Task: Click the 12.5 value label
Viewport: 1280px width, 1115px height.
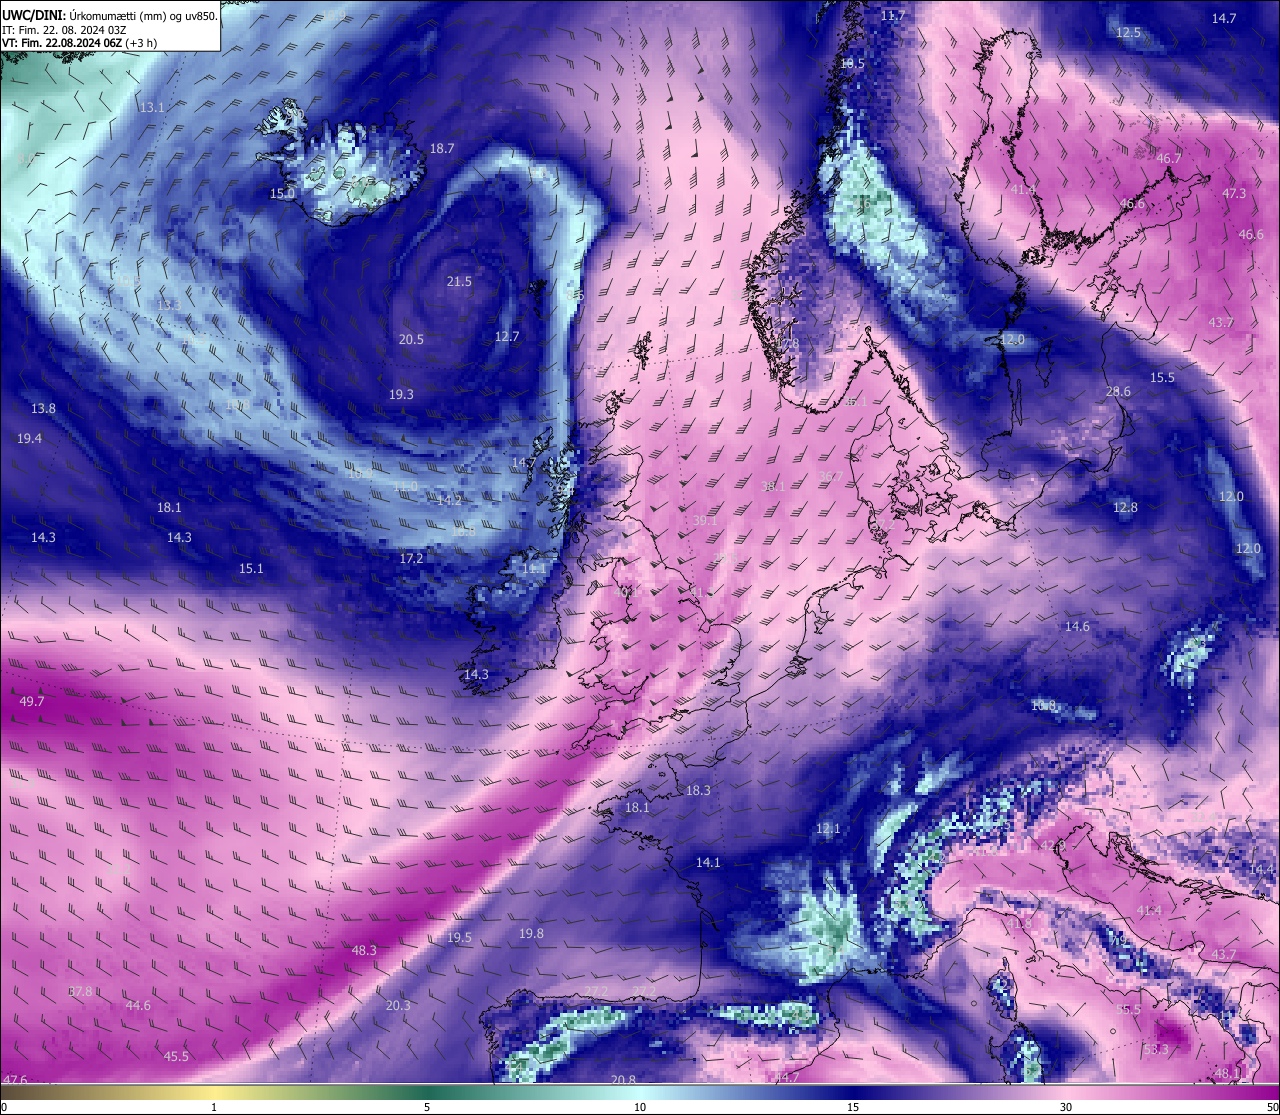Action: (1128, 33)
